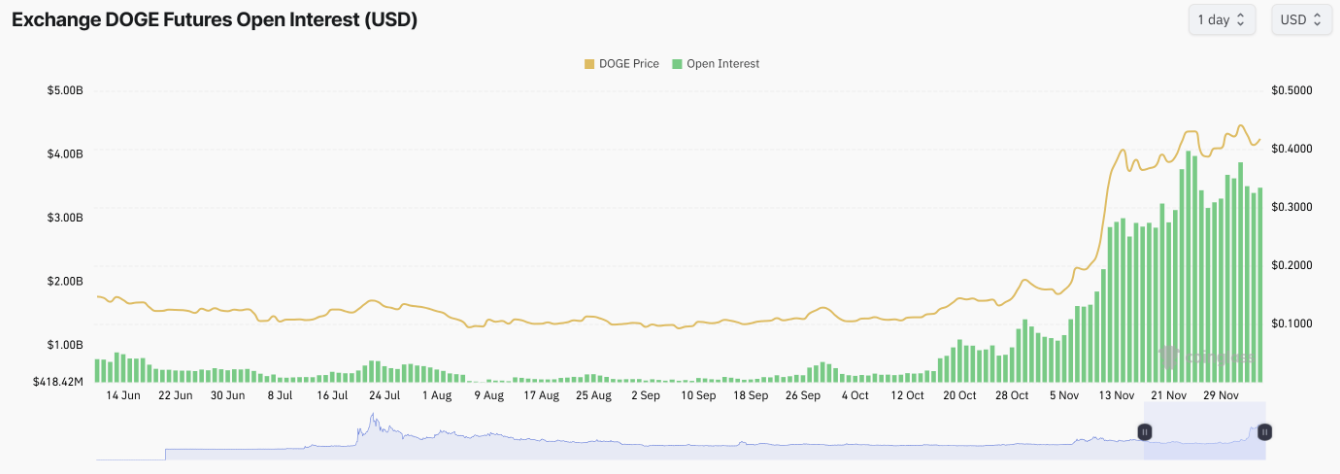Screen dimensions: 1340x474
Task: Click the 13 Nov x-axis date label
Action: click(x=1116, y=396)
